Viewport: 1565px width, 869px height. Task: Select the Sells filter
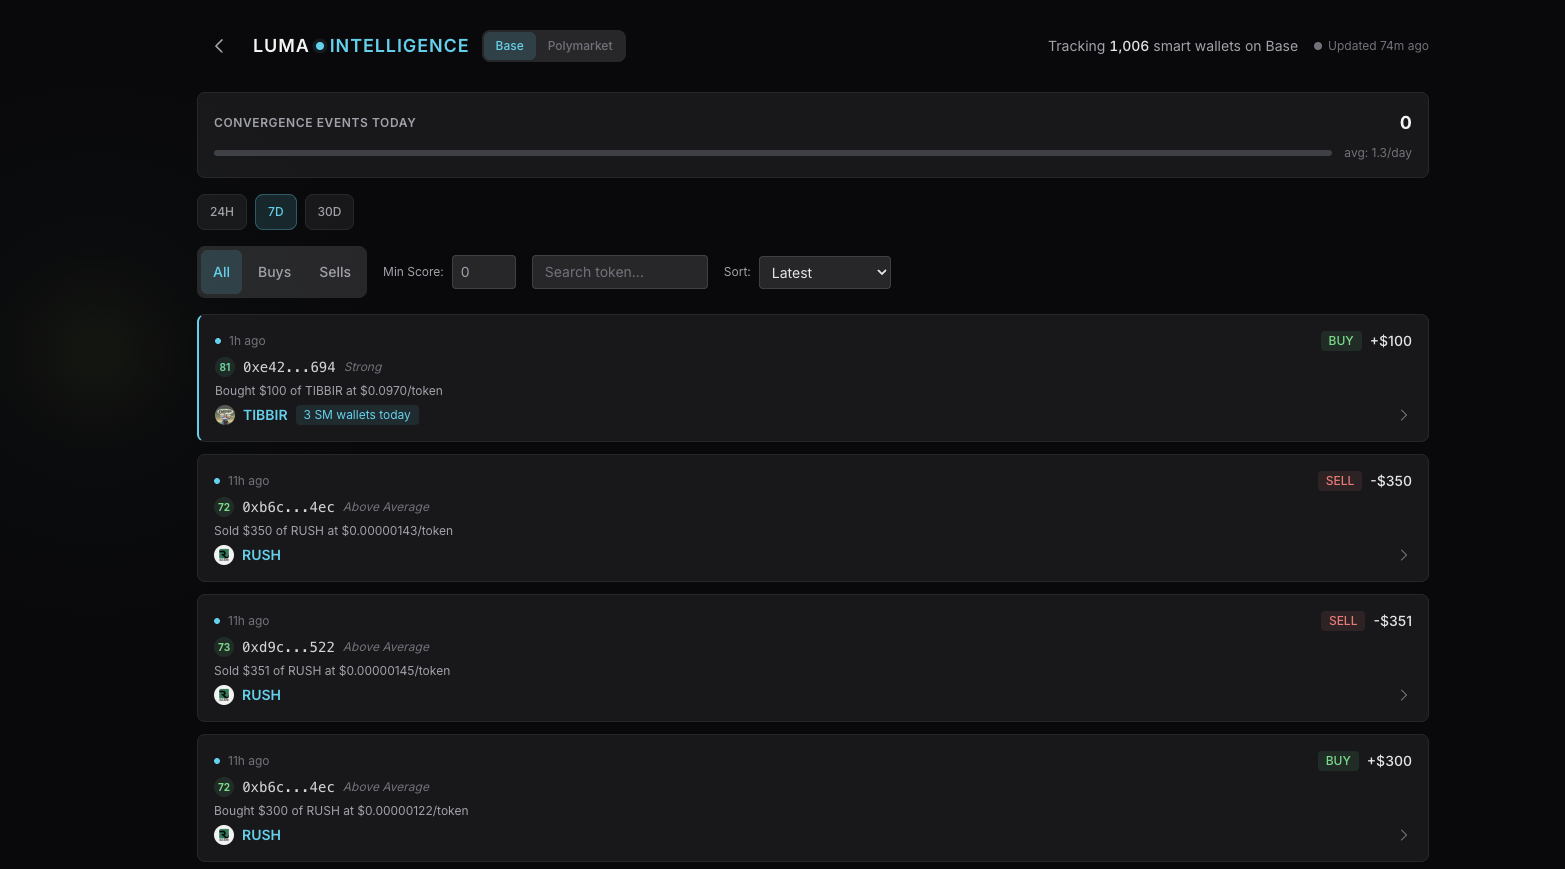pos(335,271)
